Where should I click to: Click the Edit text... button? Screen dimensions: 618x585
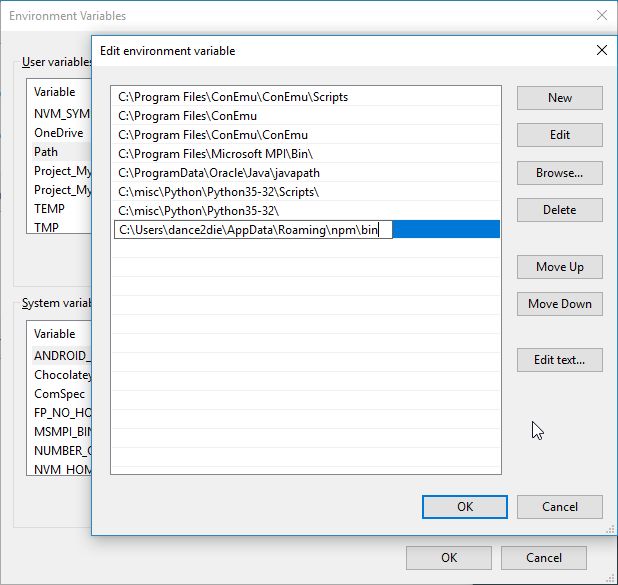pyautogui.click(x=559, y=360)
